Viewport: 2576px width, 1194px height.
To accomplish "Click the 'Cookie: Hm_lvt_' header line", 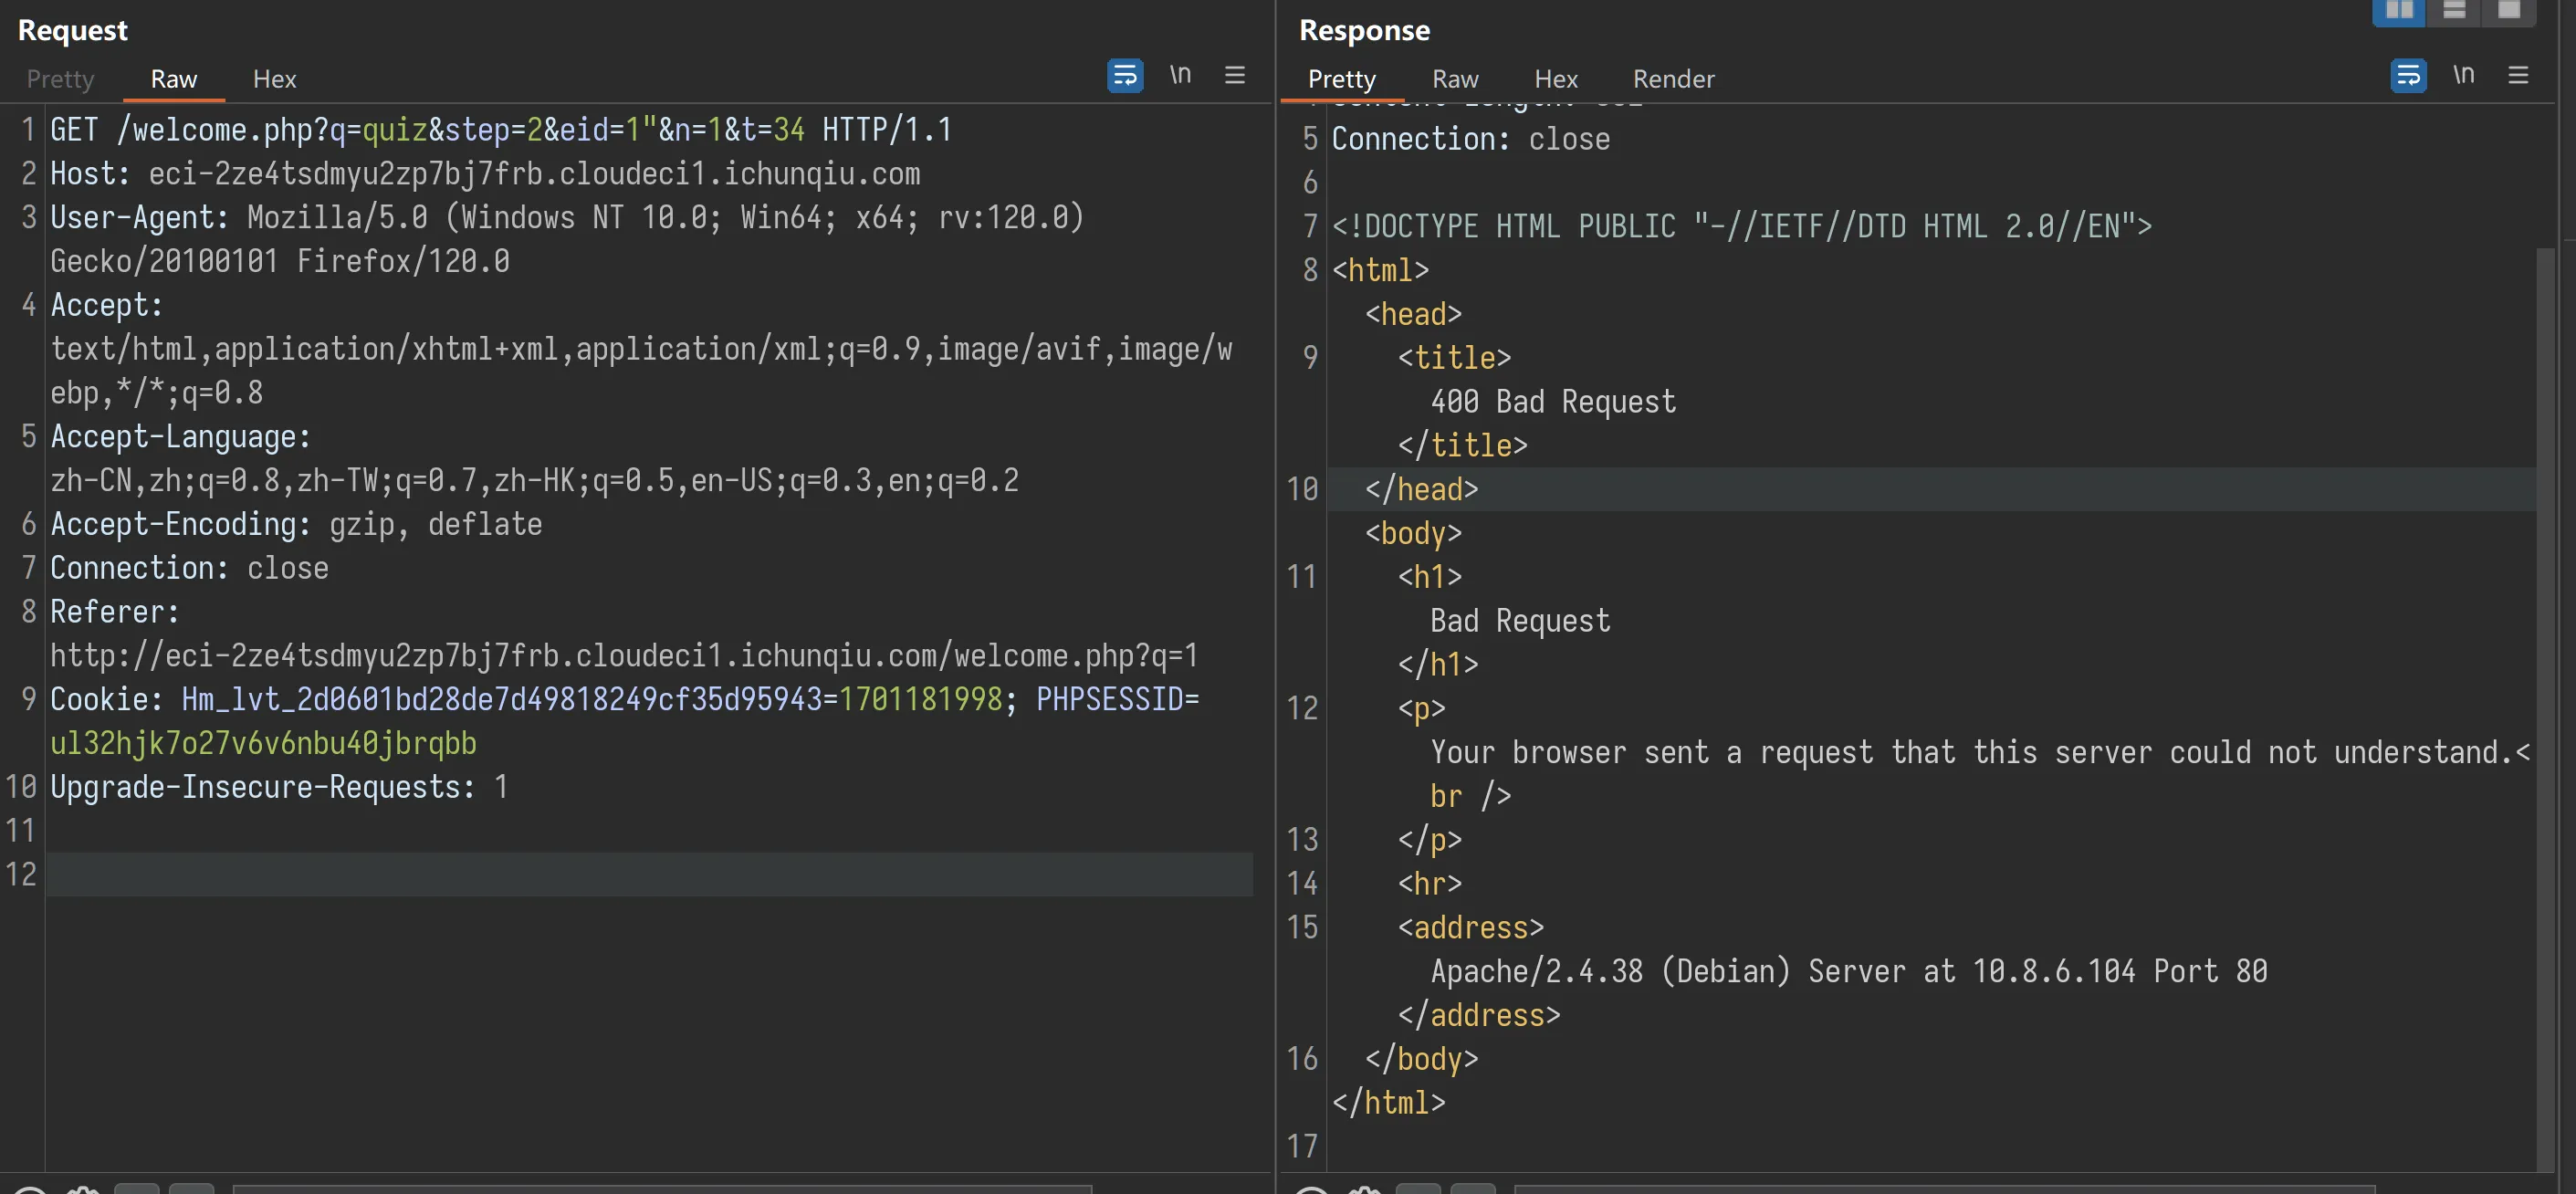I will pyautogui.click(x=625, y=700).
